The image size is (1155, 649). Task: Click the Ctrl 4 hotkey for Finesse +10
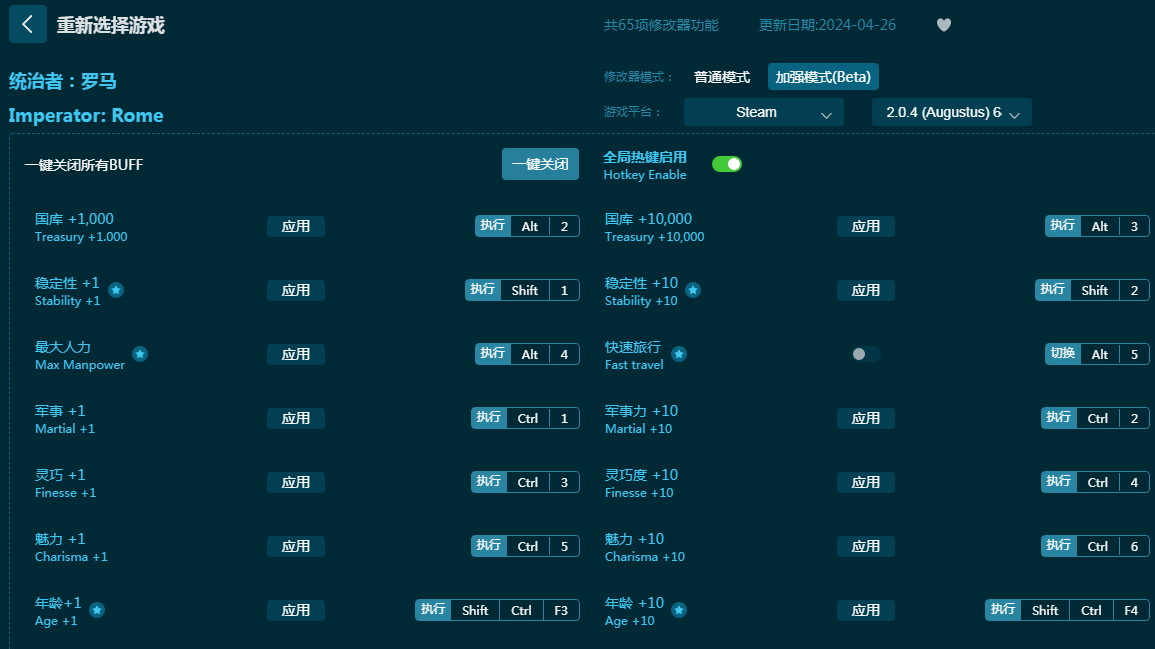(1095, 483)
